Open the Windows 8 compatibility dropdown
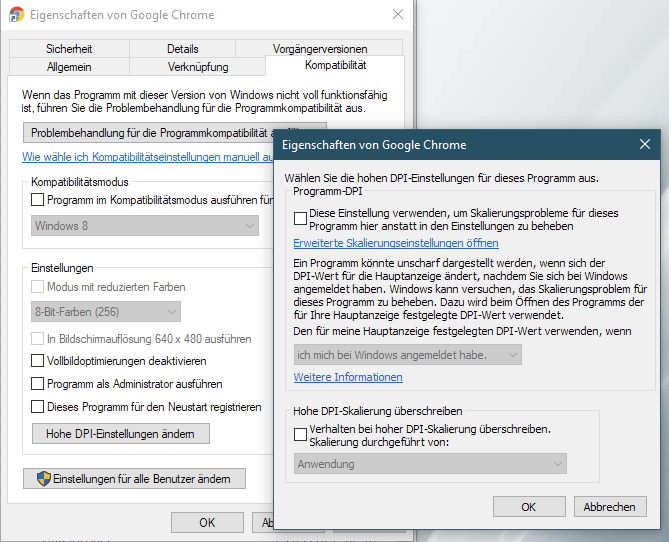This screenshot has width=669, height=542. [x=145, y=226]
